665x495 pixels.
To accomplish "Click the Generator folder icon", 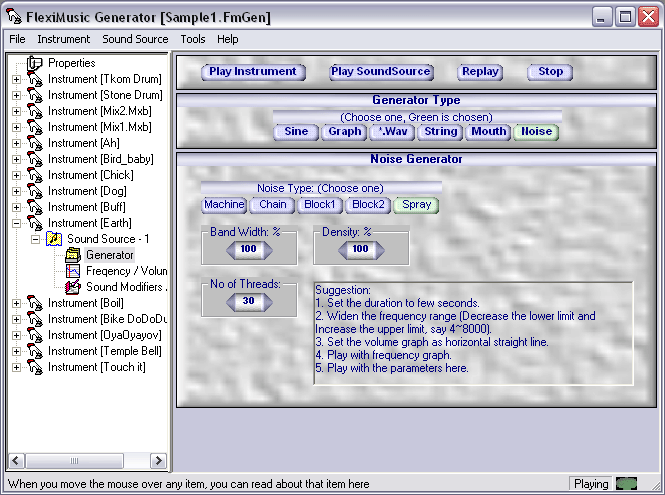I will click(73, 255).
